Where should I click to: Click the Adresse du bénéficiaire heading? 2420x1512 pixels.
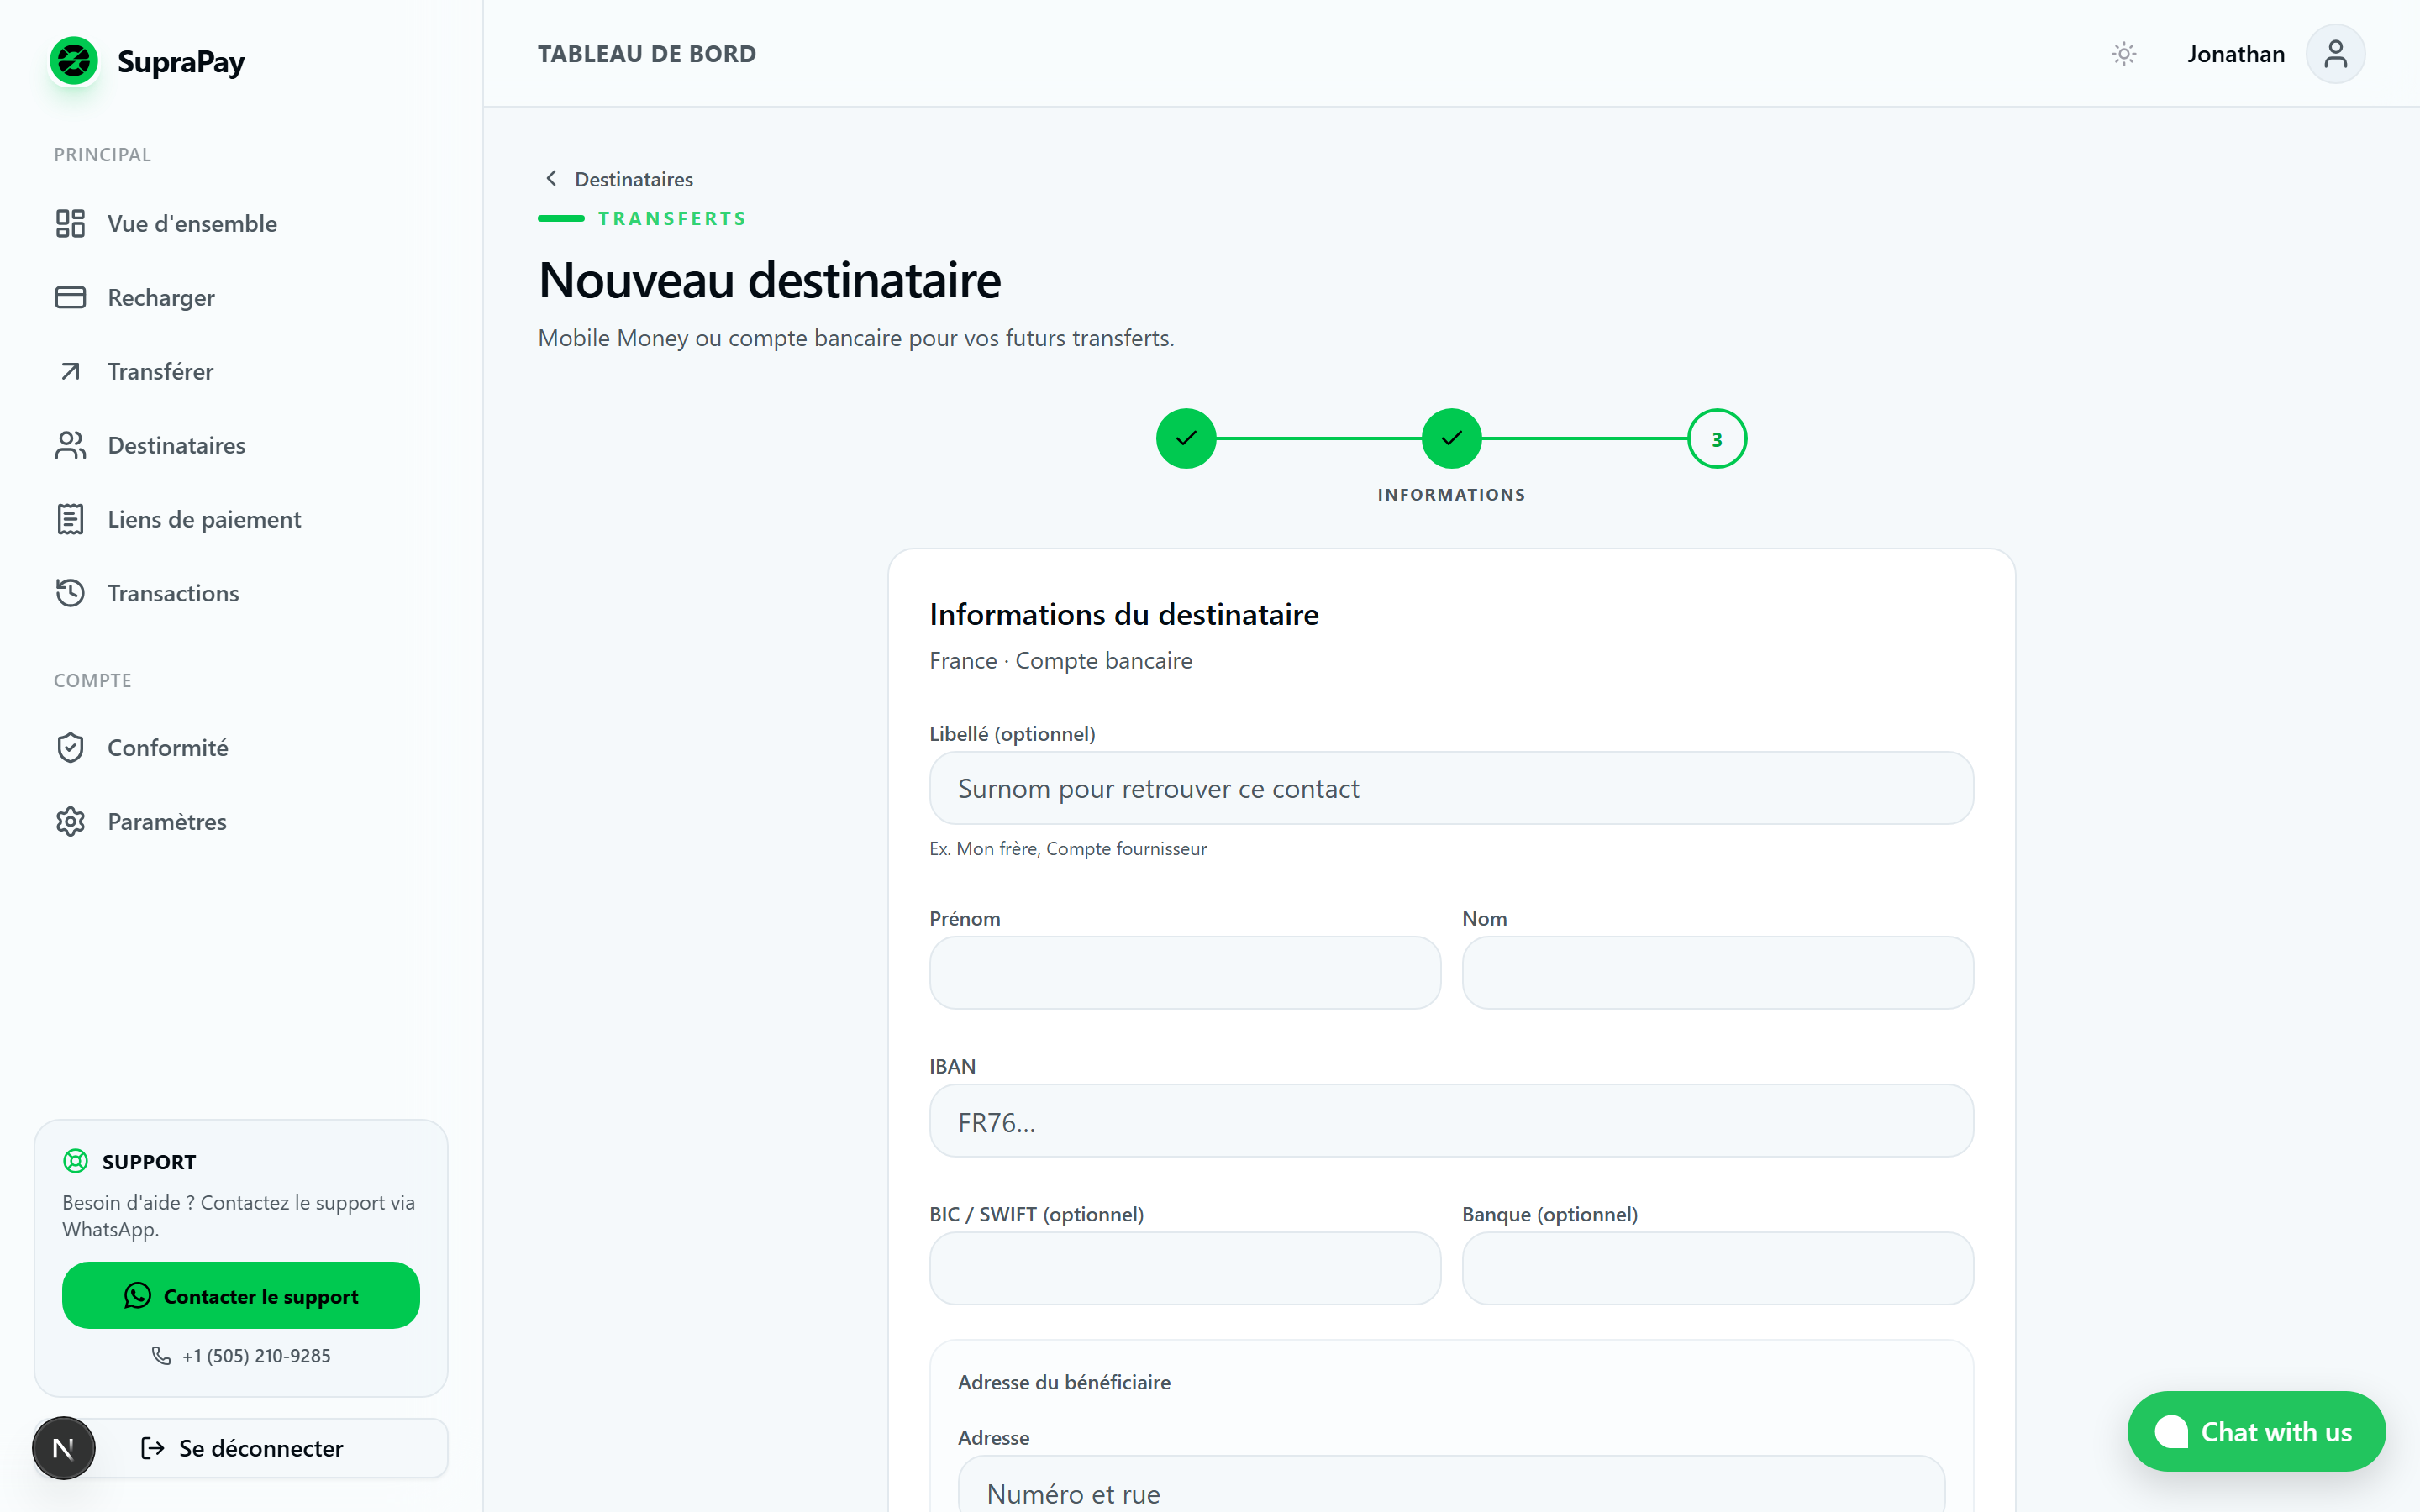1064,1382
